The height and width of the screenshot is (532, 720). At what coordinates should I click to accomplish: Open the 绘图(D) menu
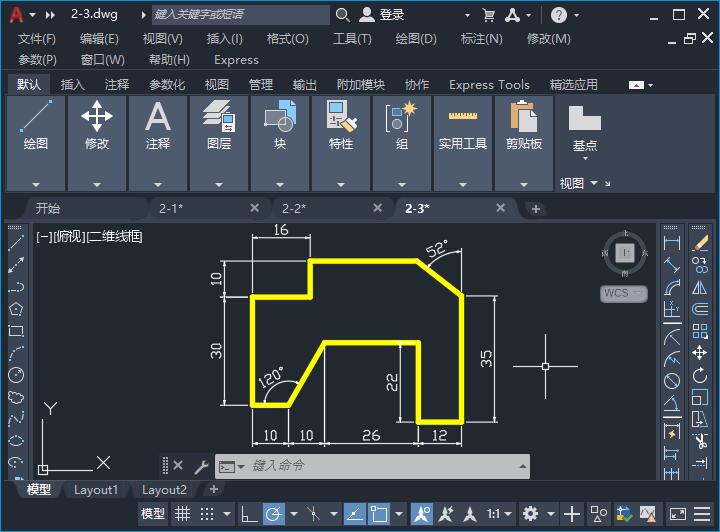[x=416, y=39]
